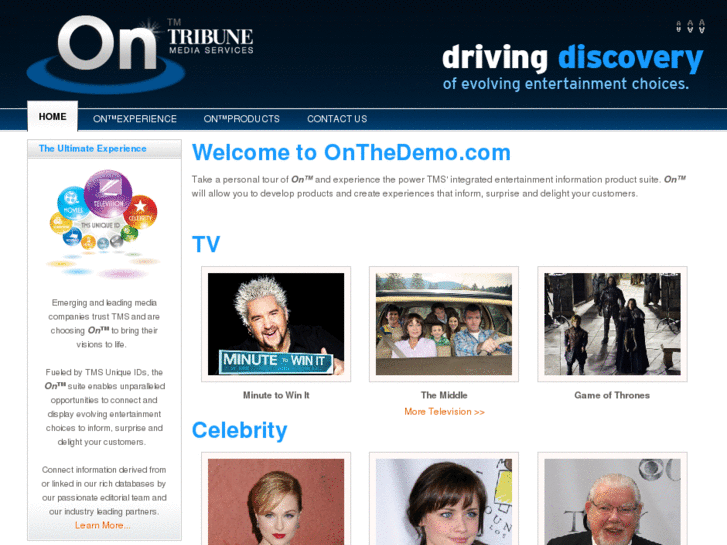Select the medium 'A' text size icon
This screenshot has height=545, width=727.
click(690, 26)
